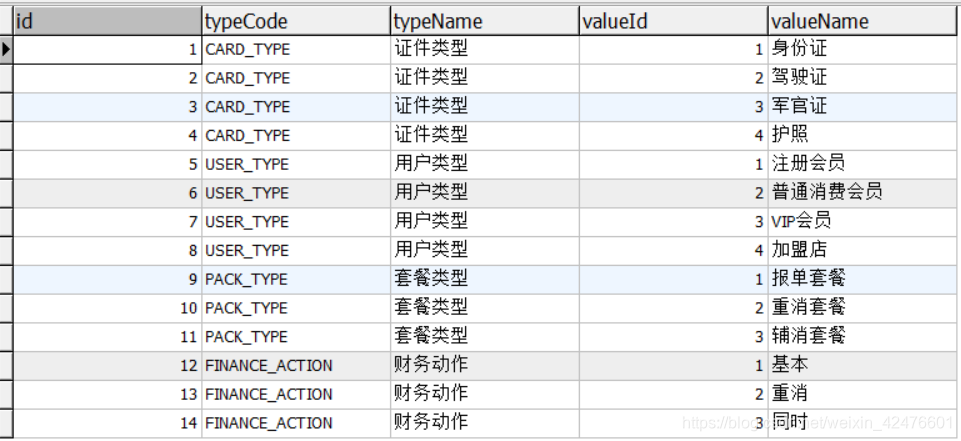
Task: Select the id cell containing 1
Action: (107, 50)
